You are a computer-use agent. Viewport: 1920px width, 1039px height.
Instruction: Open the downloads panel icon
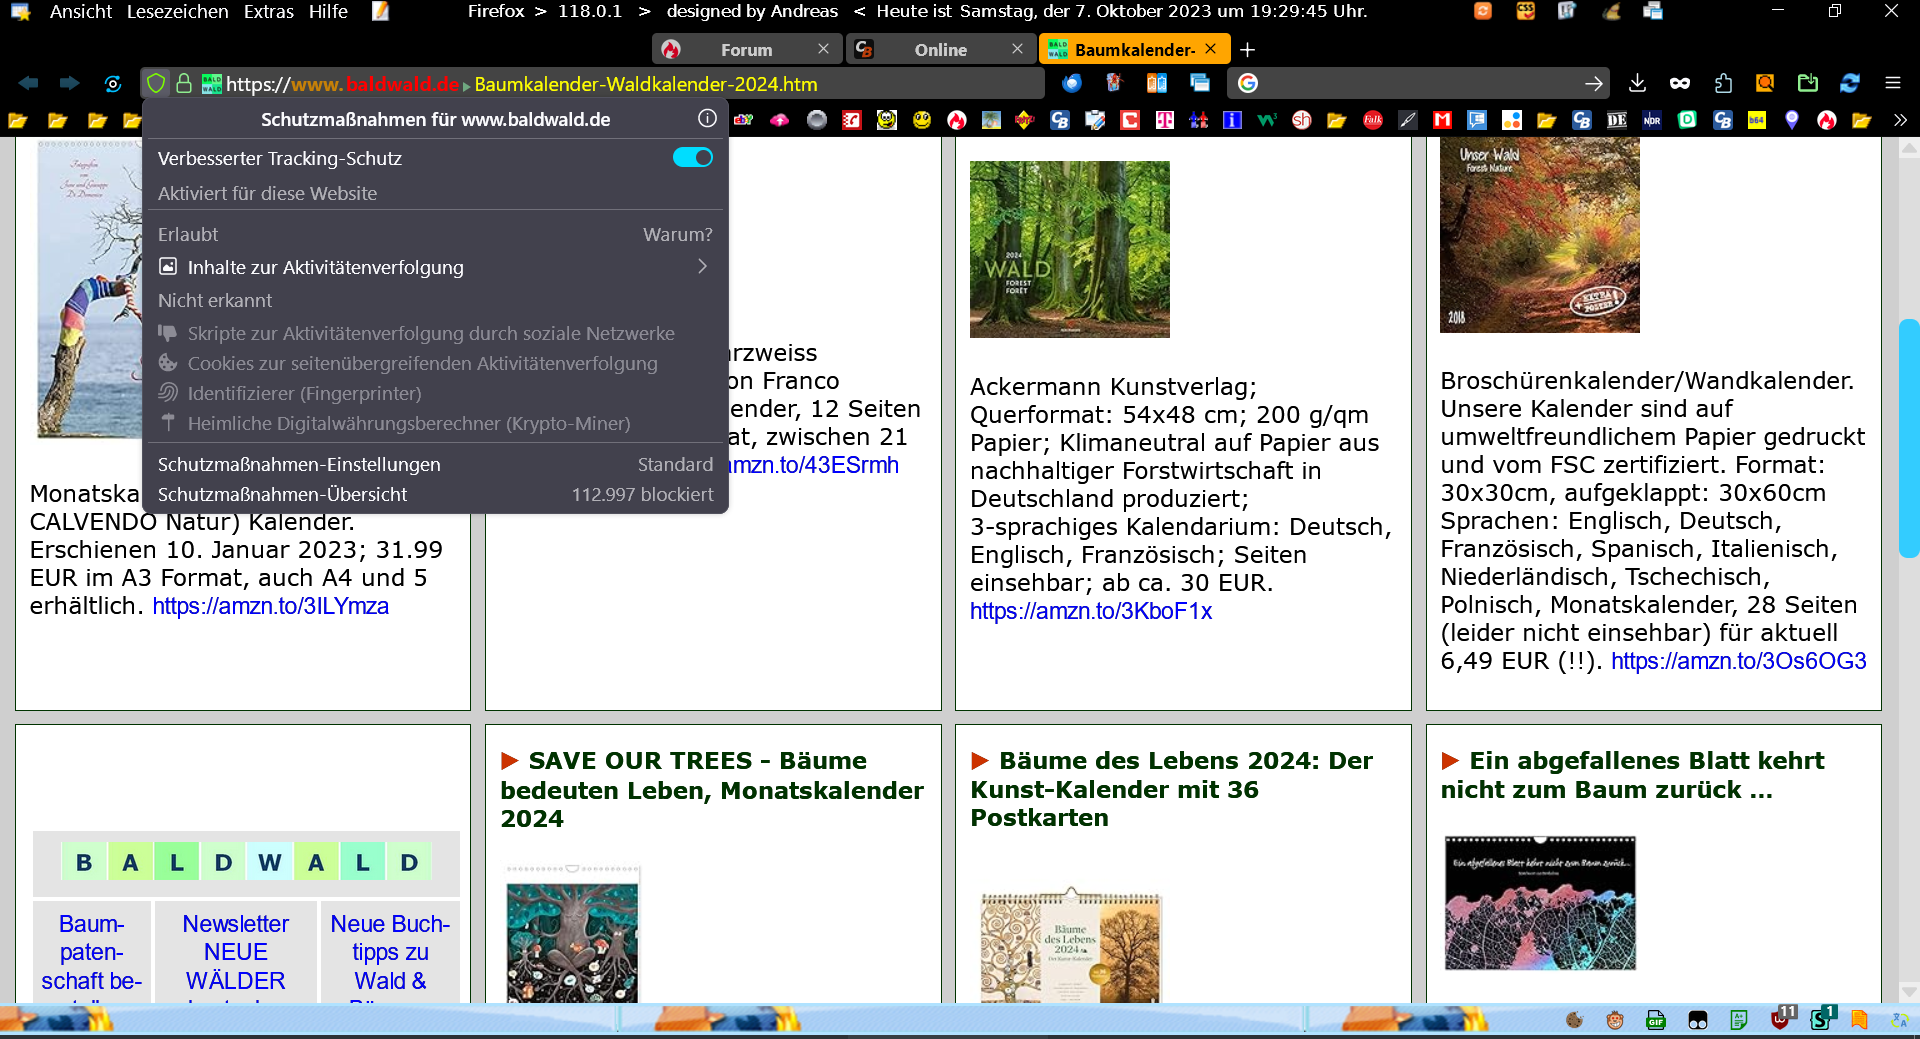[1637, 84]
